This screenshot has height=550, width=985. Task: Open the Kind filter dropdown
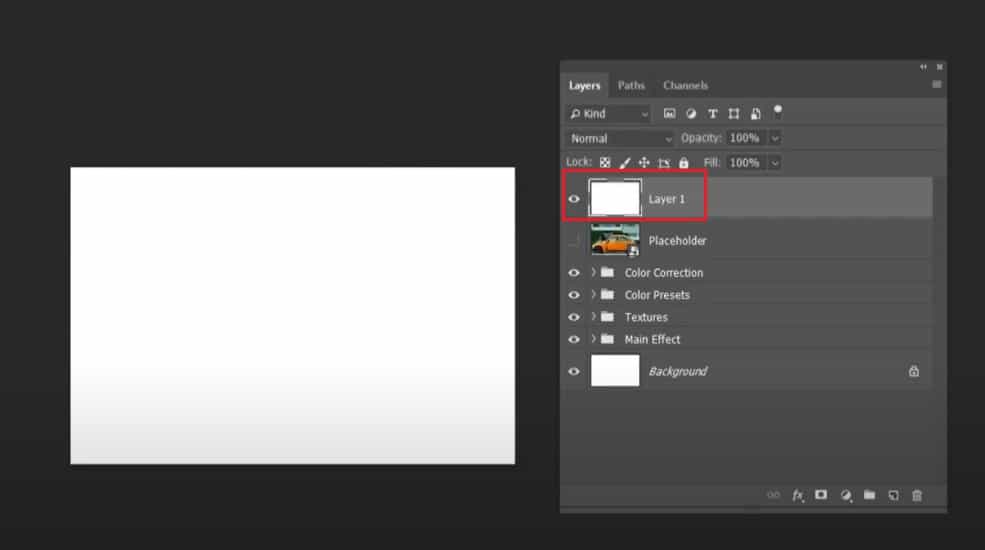(x=609, y=114)
